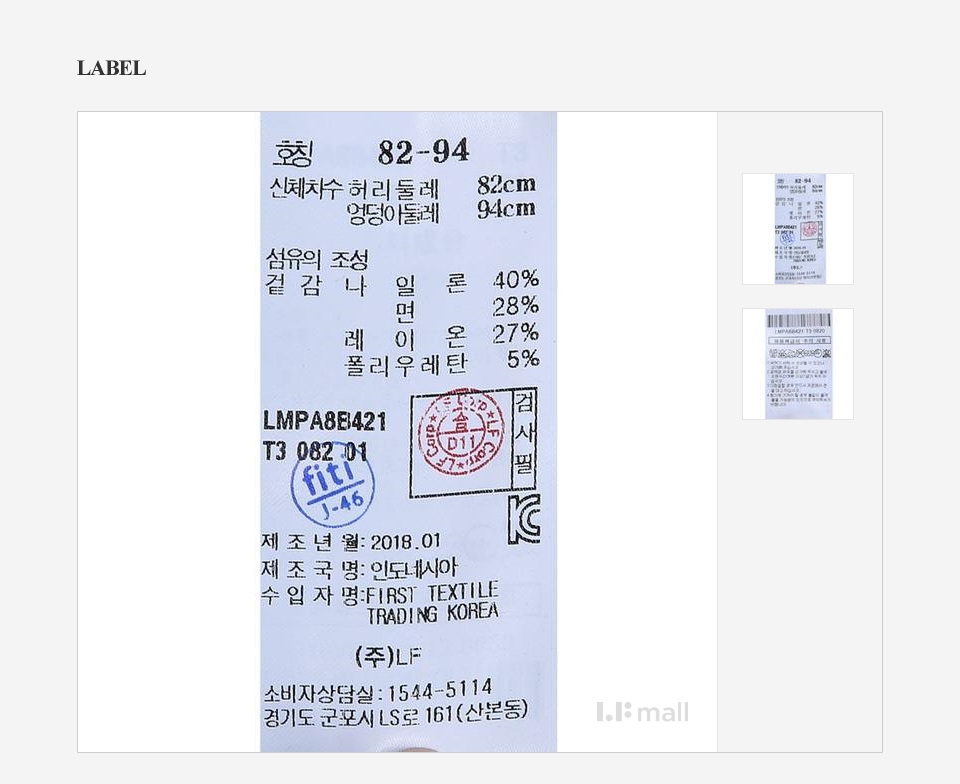
Task: Select the second thumbnail showing the barcode
Action: point(798,364)
